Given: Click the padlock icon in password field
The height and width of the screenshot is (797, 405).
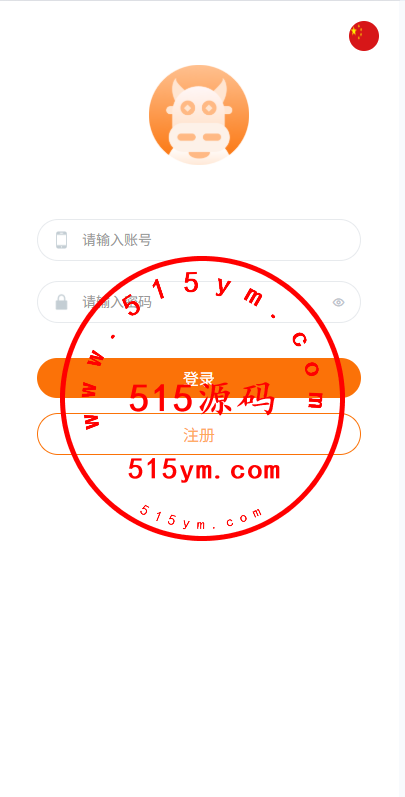Looking at the screenshot, I should point(61,302).
